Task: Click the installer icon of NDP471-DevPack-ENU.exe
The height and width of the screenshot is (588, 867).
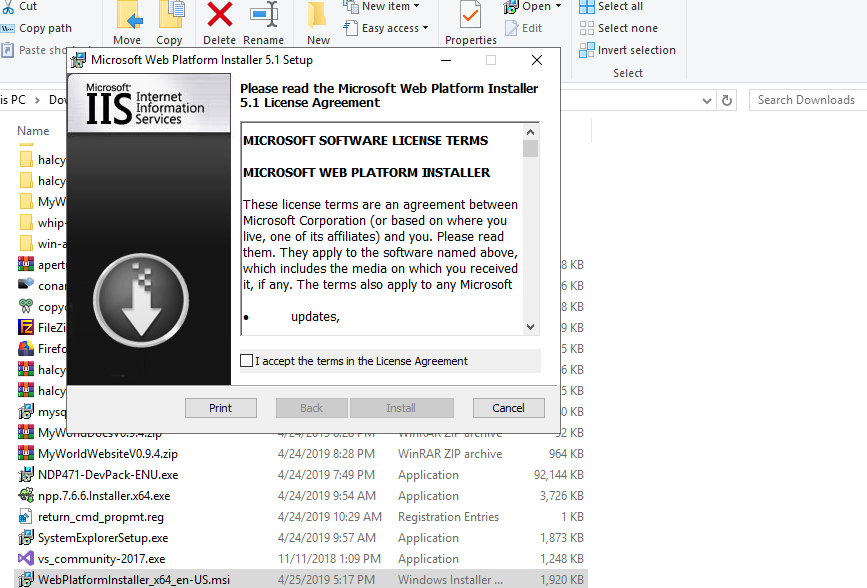Action: coord(25,475)
